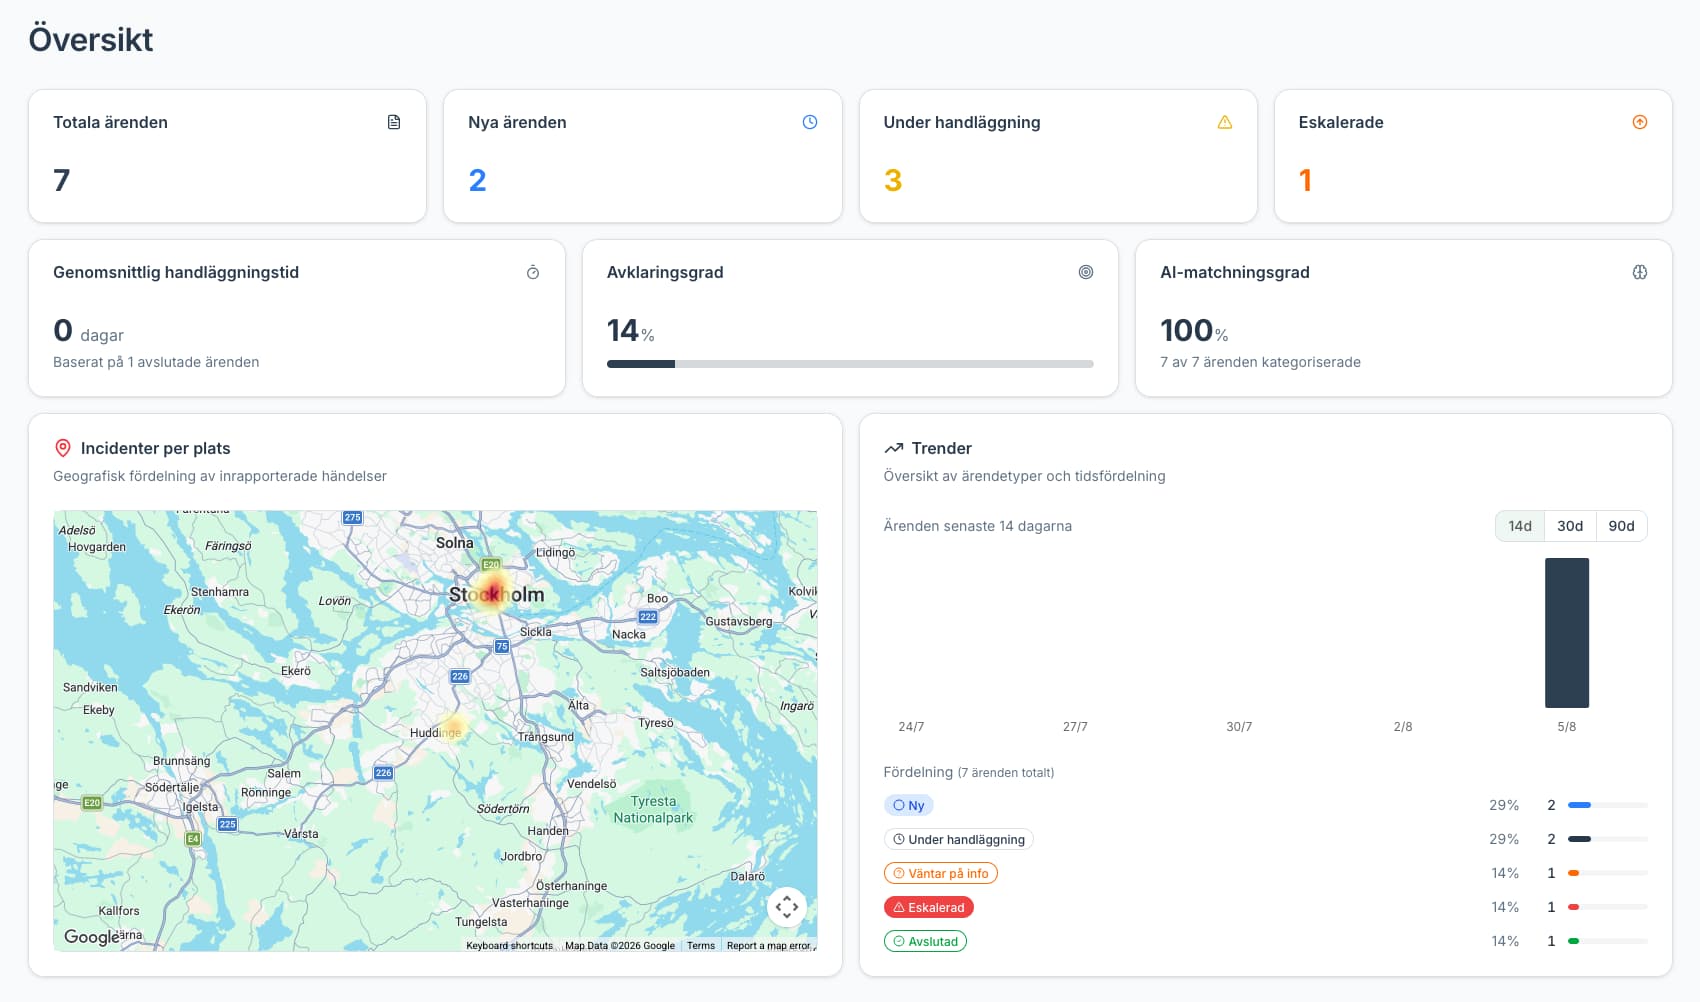Click the 5/8 date label on chart axis
This screenshot has height=1002, width=1700.
coord(1567,727)
